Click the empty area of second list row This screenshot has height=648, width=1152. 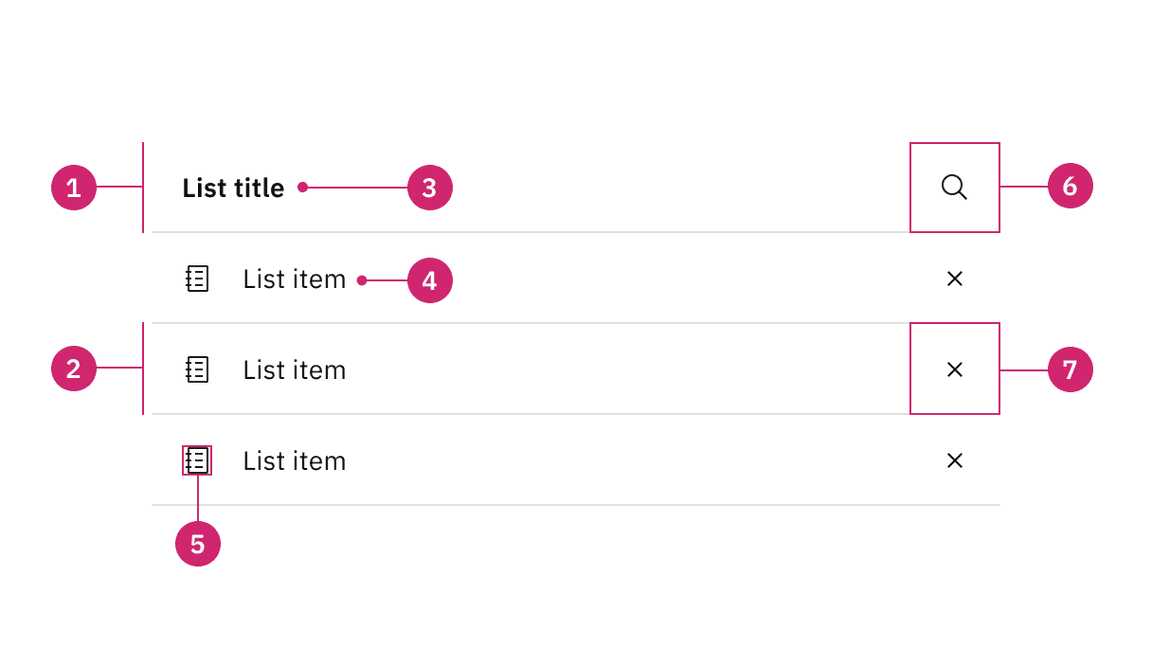click(x=620, y=370)
